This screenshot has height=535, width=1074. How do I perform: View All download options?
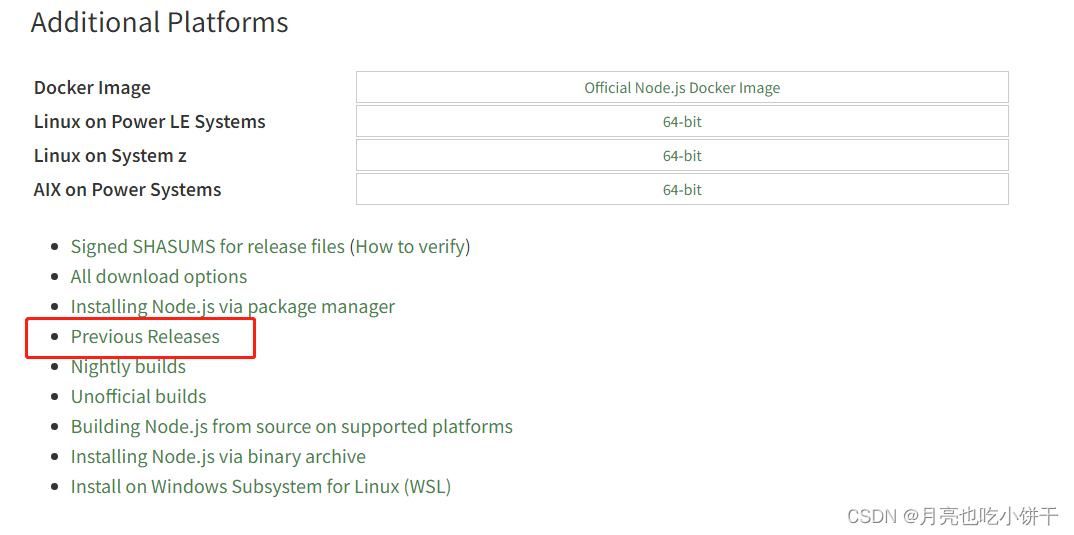coord(159,277)
